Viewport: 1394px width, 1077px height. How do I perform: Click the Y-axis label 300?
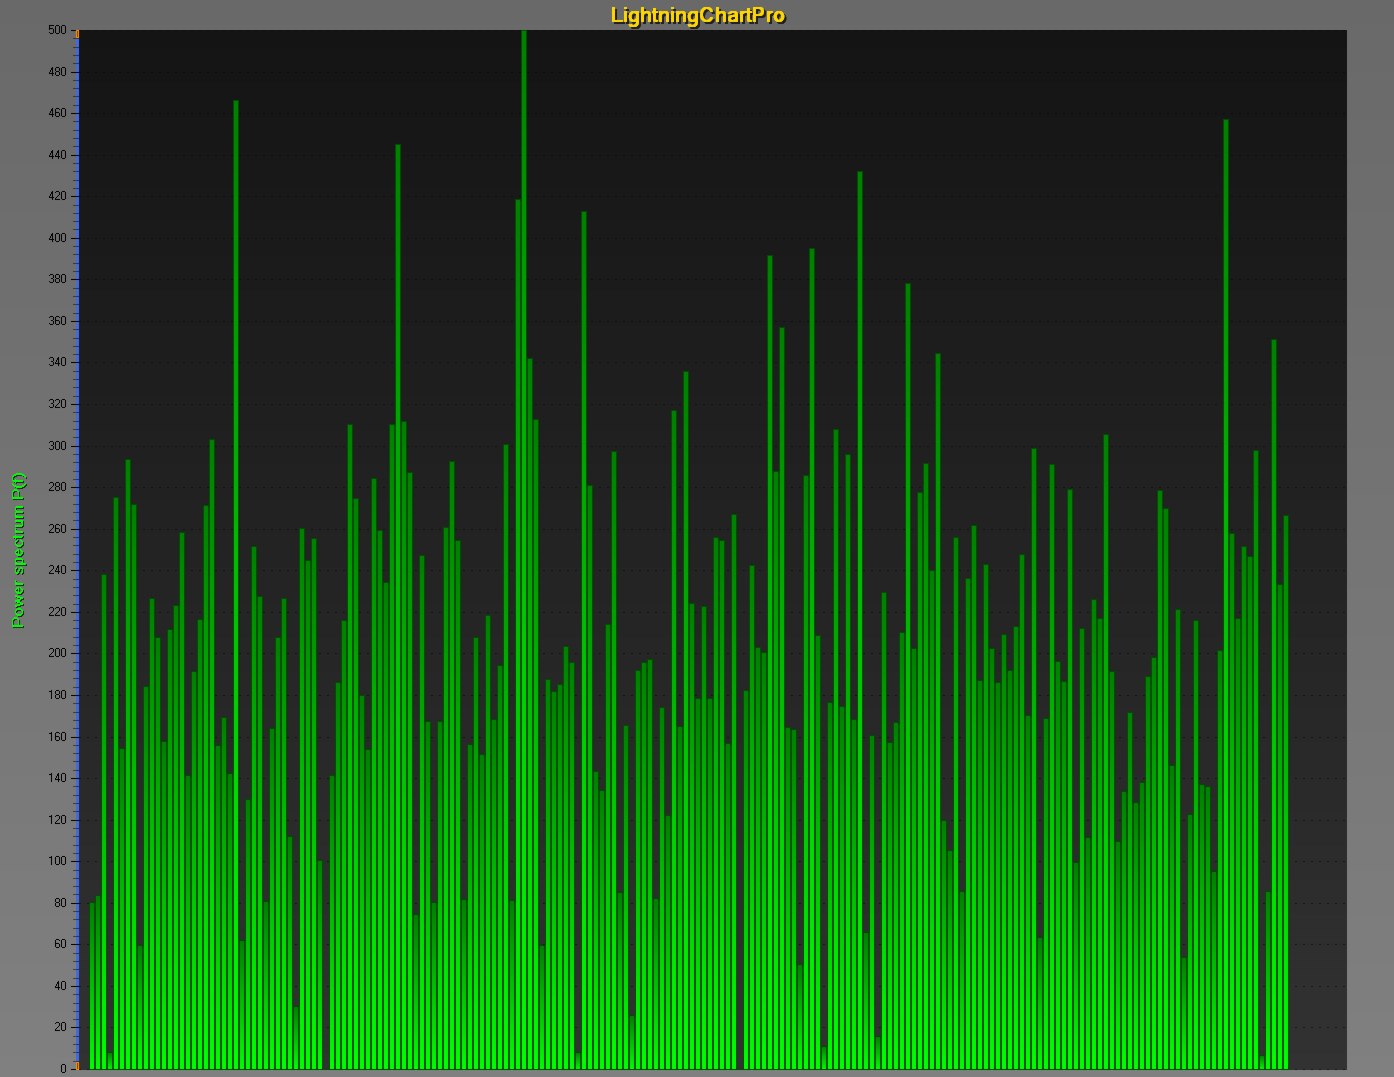tap(57, 446)
